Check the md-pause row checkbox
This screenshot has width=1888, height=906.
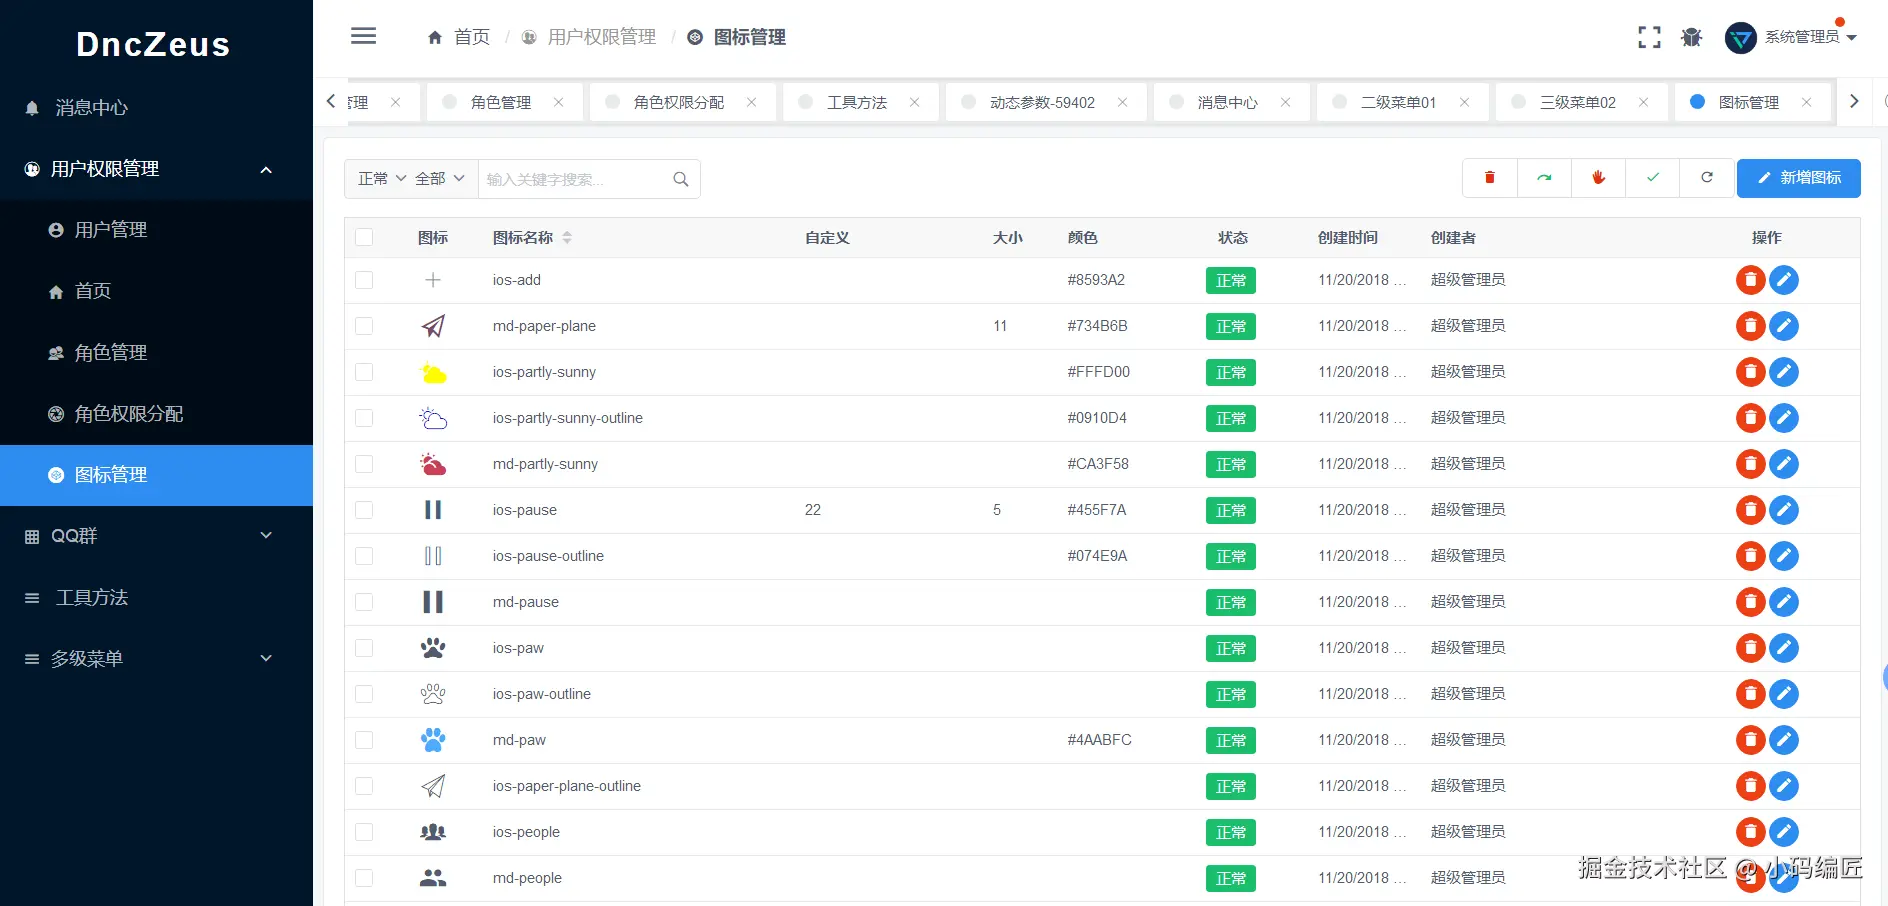pyautogui.click(x=364, y=602)
